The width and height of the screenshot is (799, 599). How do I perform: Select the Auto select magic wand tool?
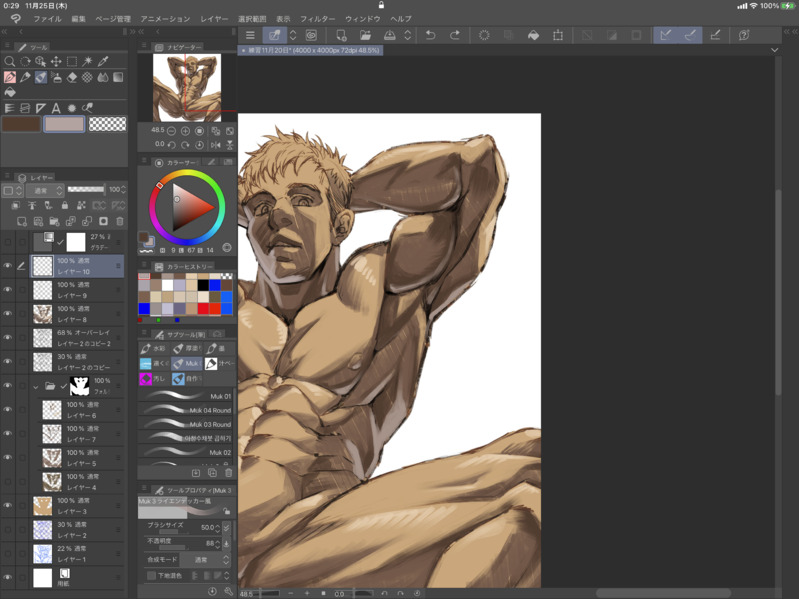pos(88,62)
